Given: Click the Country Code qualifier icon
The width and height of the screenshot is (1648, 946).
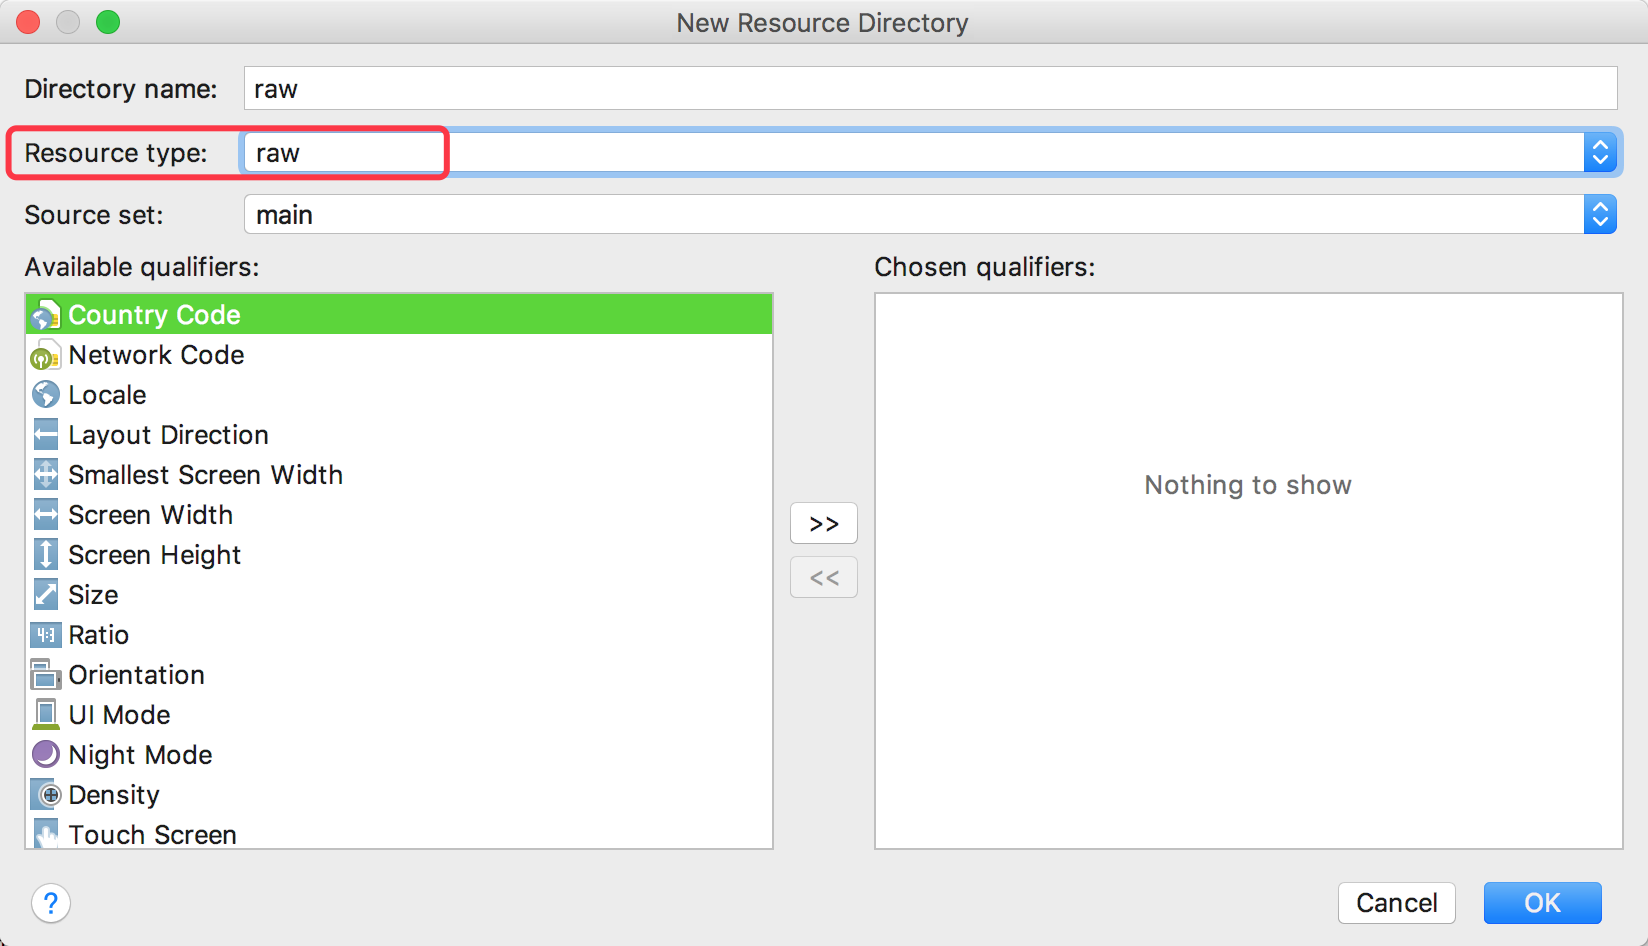Looking at the screenshot, I should click(x=45, y=315).
